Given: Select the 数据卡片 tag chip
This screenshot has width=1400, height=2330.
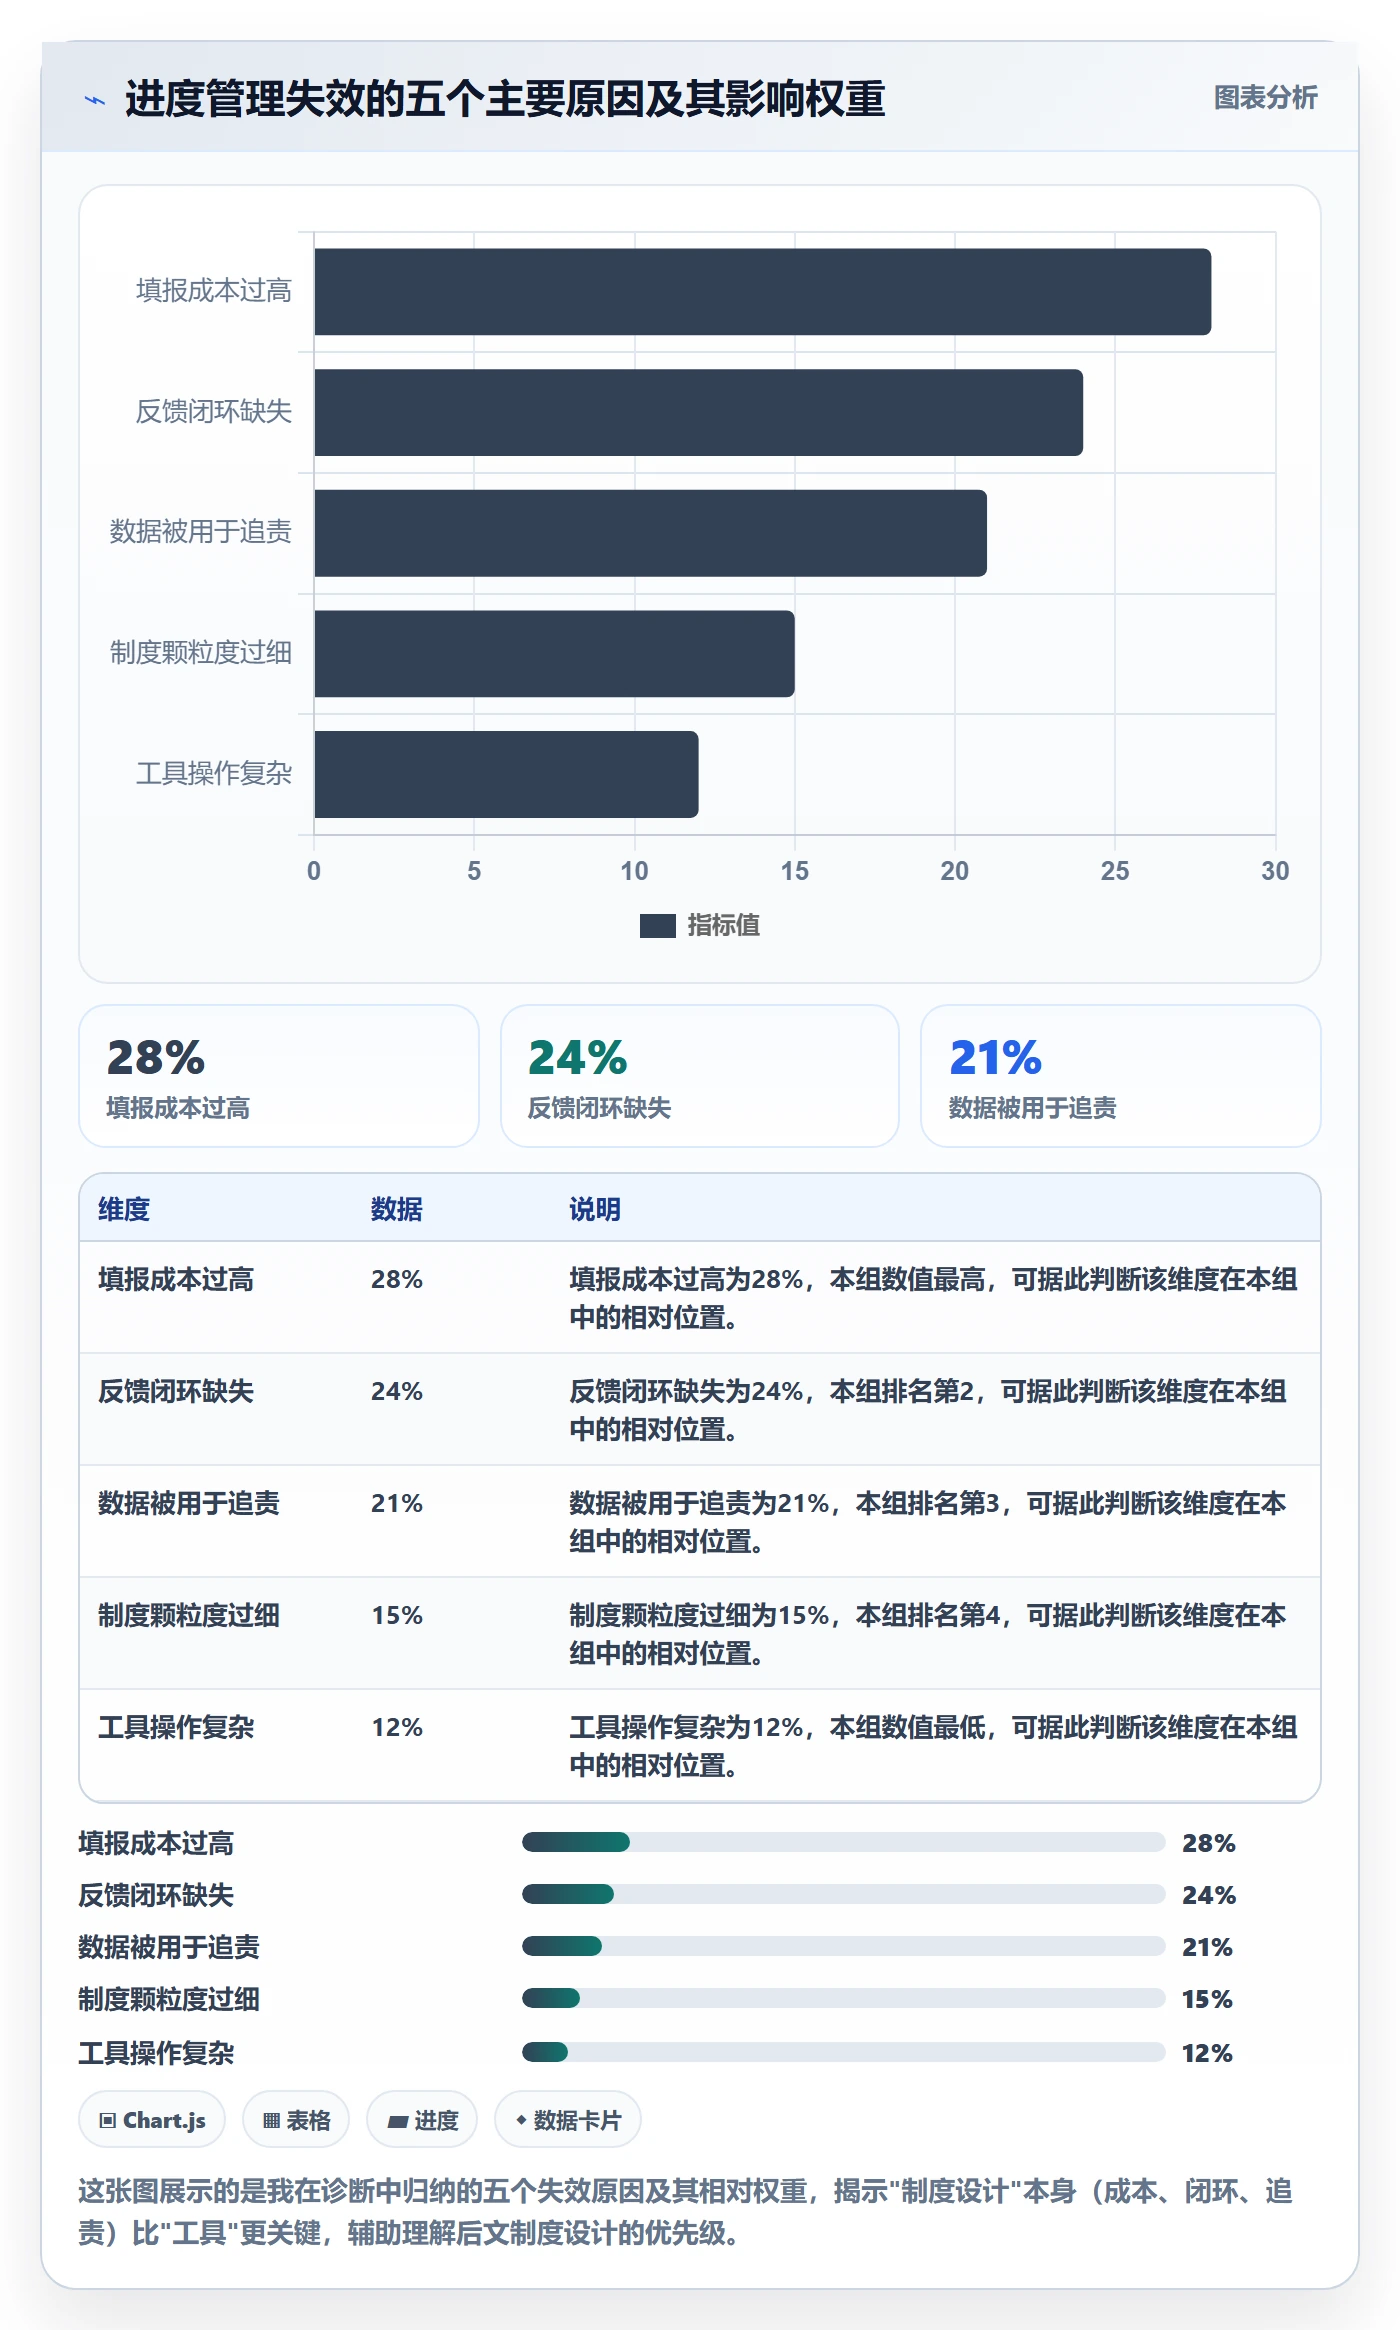Looking at the screenshot, I should pos(568,2120).
